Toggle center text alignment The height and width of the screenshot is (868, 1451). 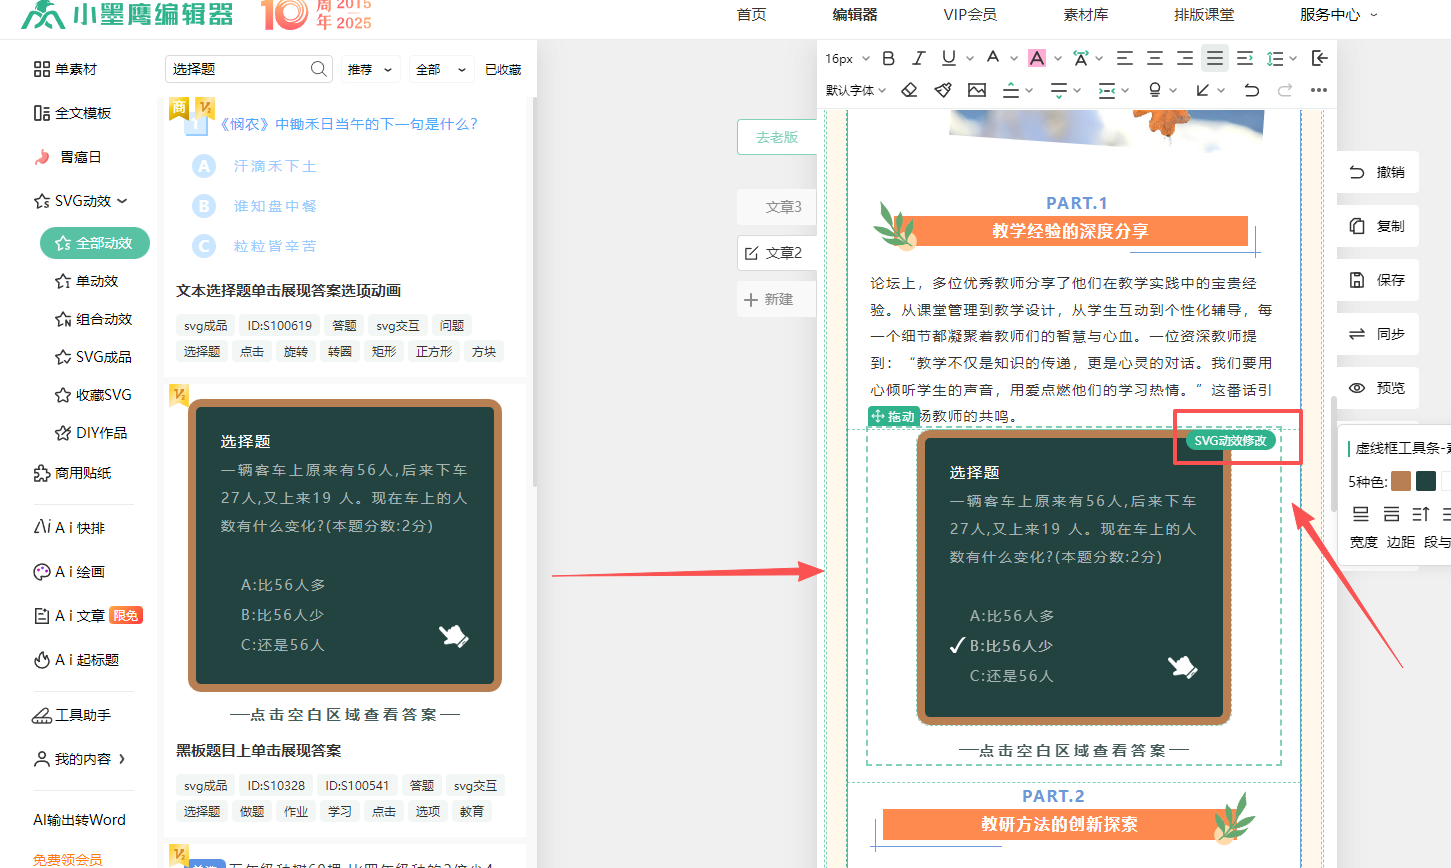click(1154, 58)
